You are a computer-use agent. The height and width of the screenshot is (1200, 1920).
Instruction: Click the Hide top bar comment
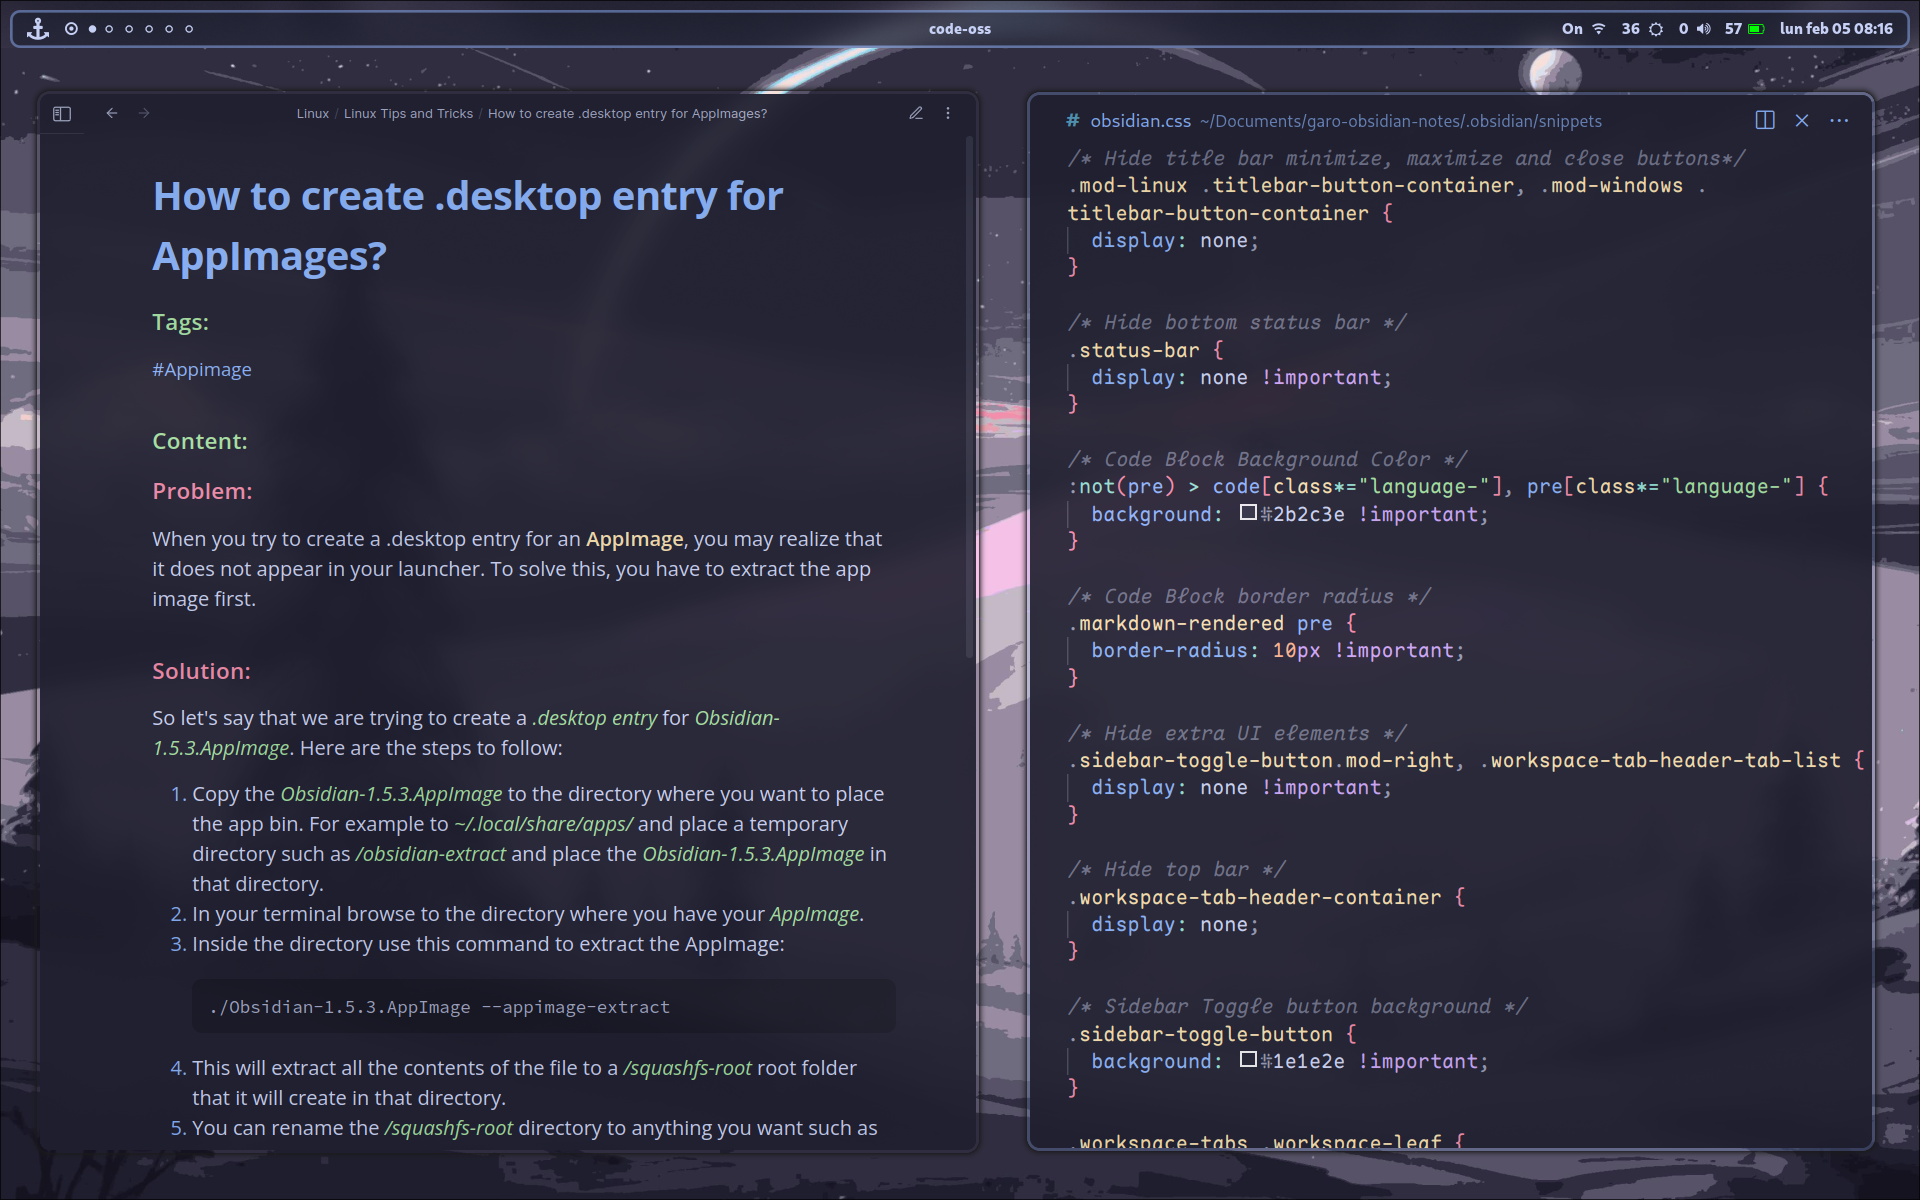click(1176, 869)
